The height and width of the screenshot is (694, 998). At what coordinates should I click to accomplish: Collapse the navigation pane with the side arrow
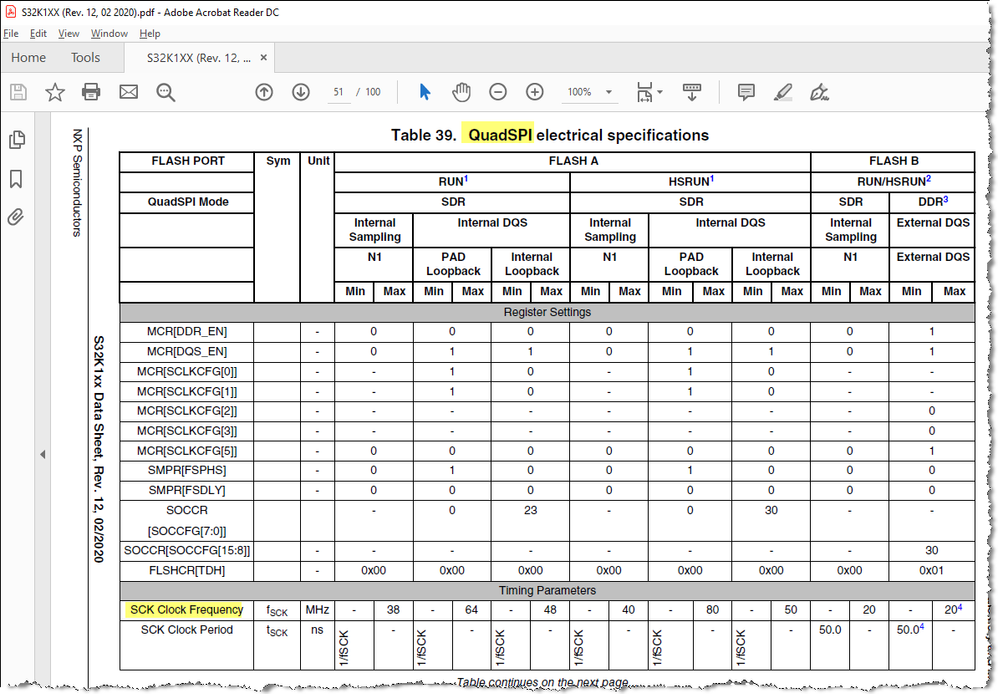[43, 453]
